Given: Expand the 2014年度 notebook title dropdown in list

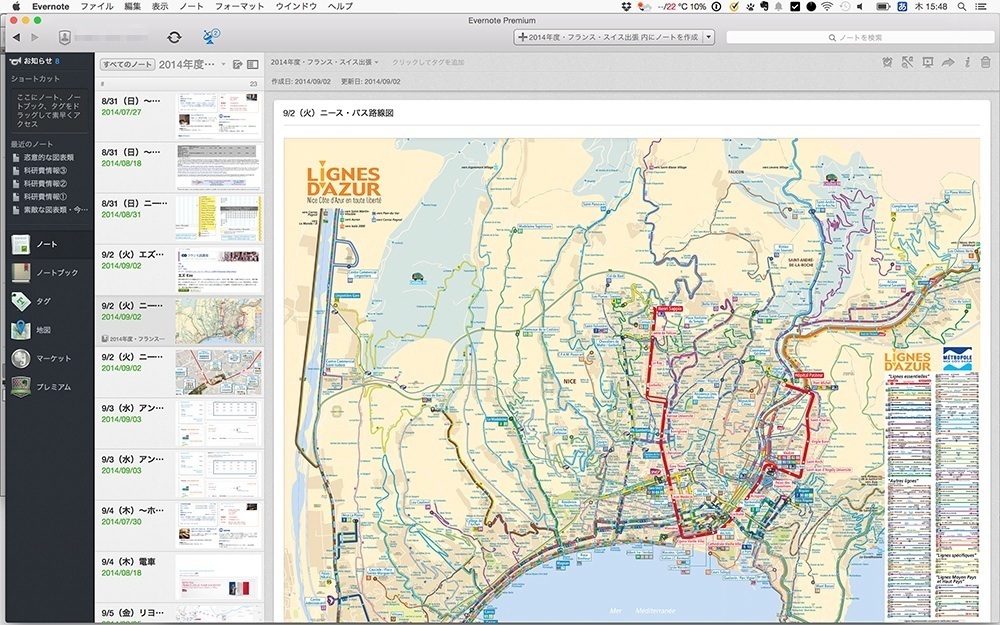Looking at the screenshot, I should [223, 64].
